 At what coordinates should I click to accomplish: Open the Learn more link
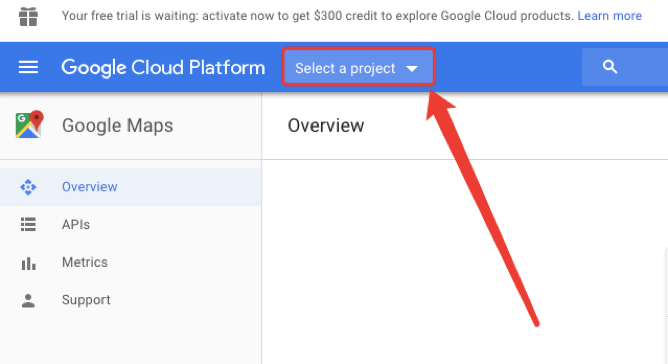click(610, 16)
